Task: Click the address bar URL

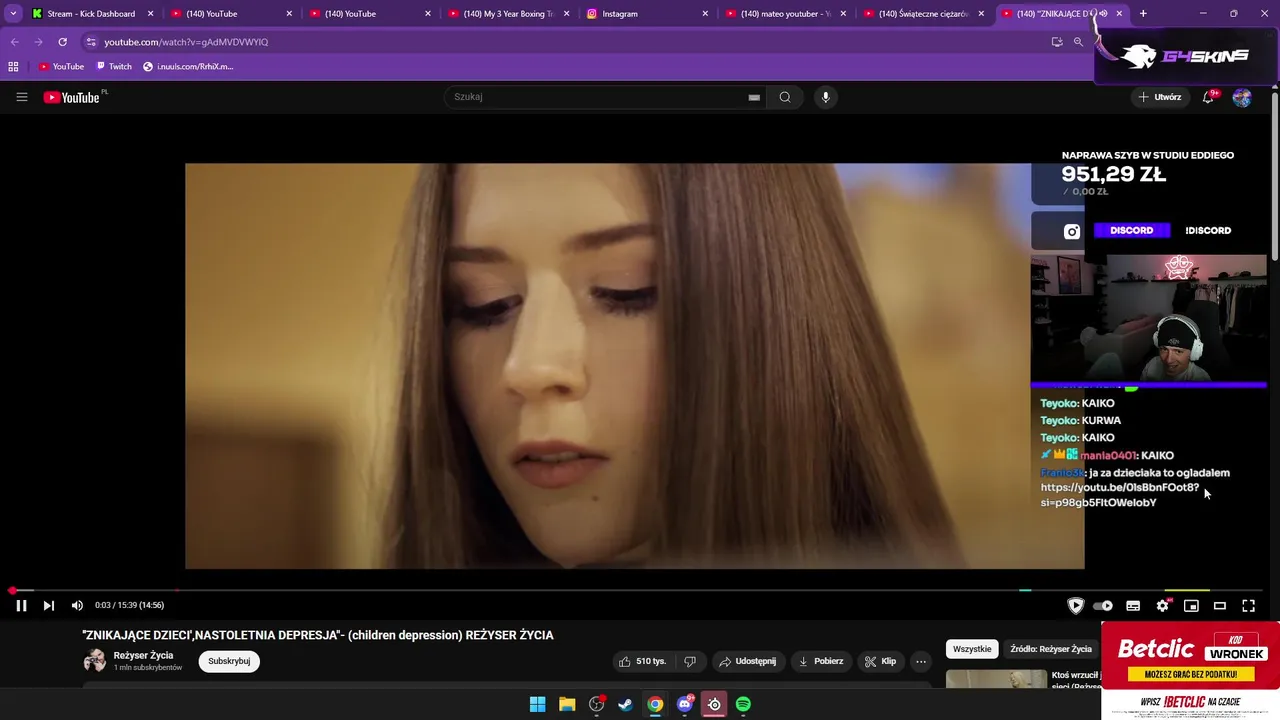Action: (x=186, y=42)
